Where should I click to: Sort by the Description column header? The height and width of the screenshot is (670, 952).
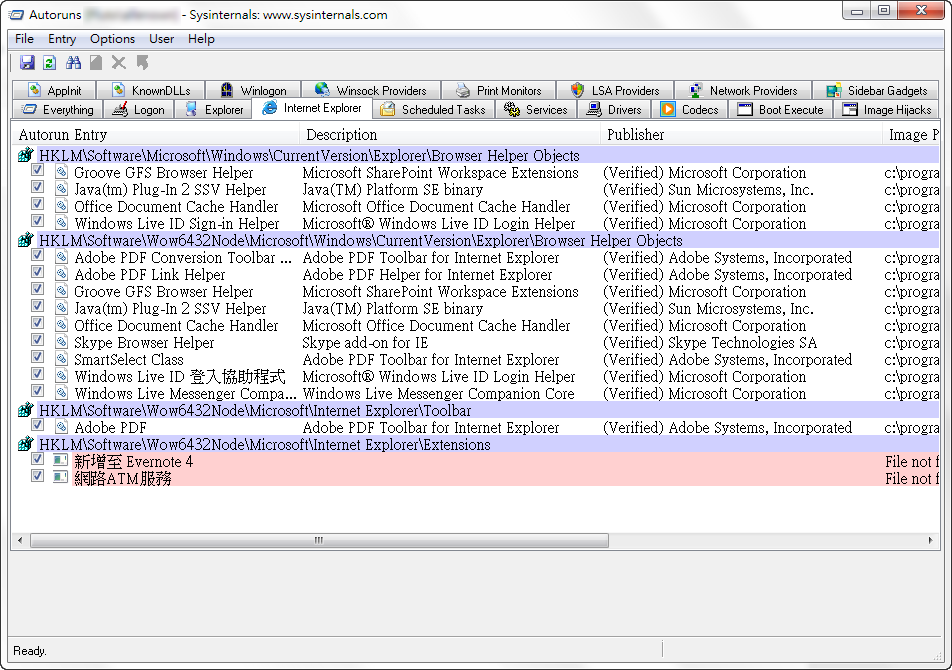449,135
